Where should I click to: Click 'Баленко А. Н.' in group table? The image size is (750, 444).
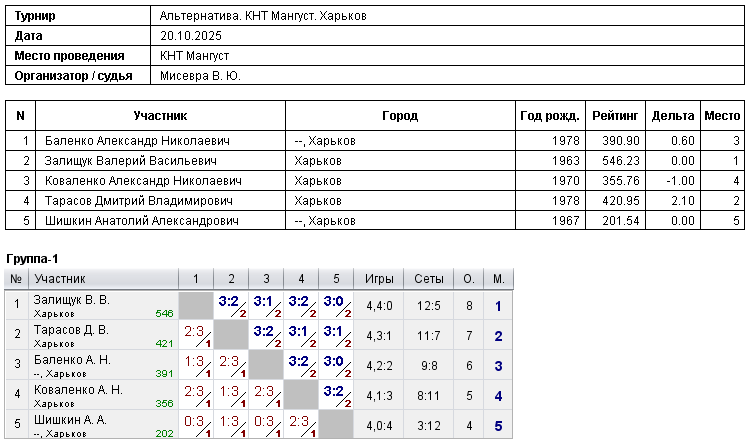click(72, 360)
